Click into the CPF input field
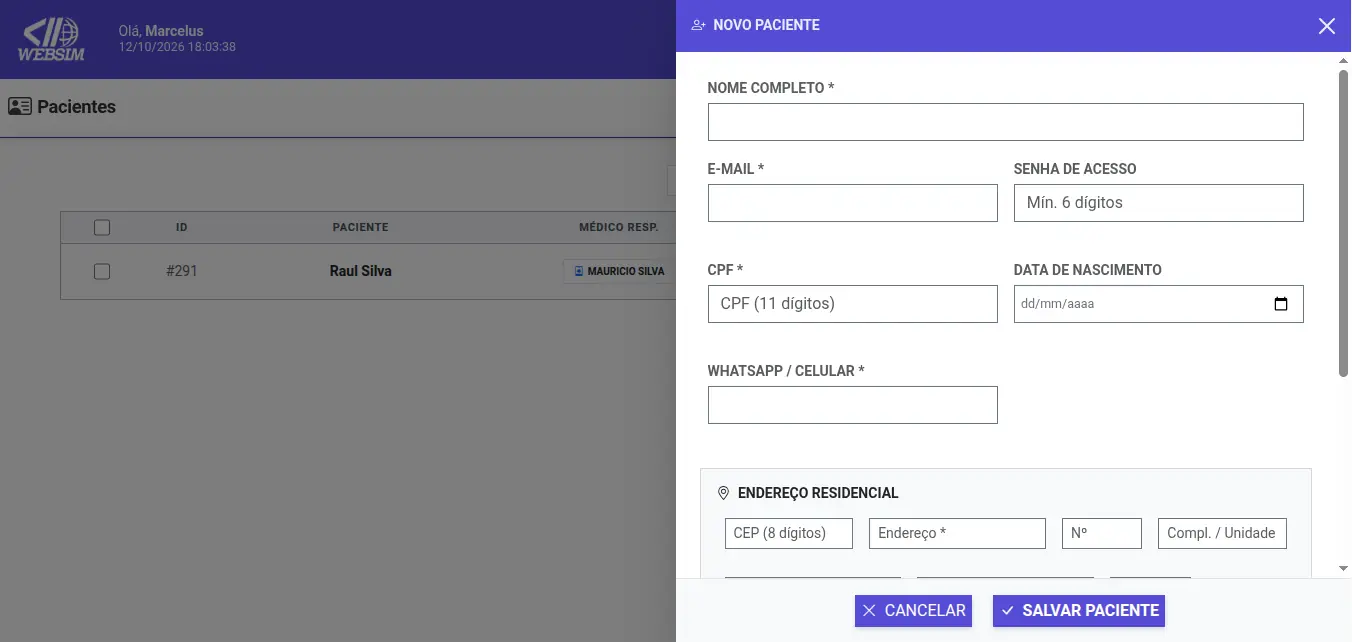The image size is (1352, 642). pyautogui.click(x=853, y=304)
